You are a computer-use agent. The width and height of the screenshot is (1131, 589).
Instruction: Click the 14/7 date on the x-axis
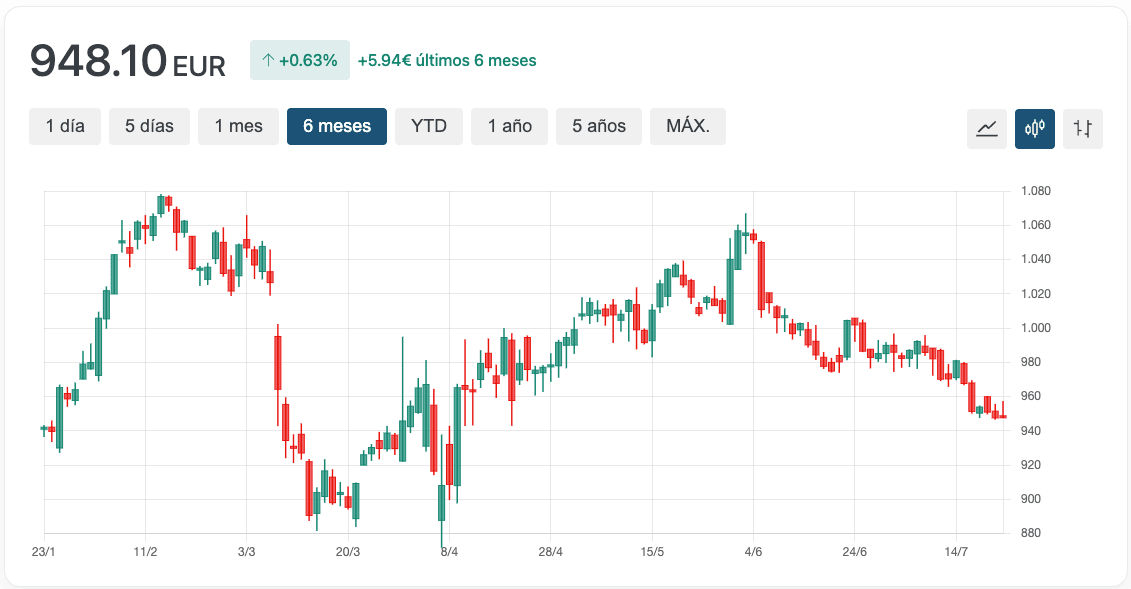pos(956,552)
